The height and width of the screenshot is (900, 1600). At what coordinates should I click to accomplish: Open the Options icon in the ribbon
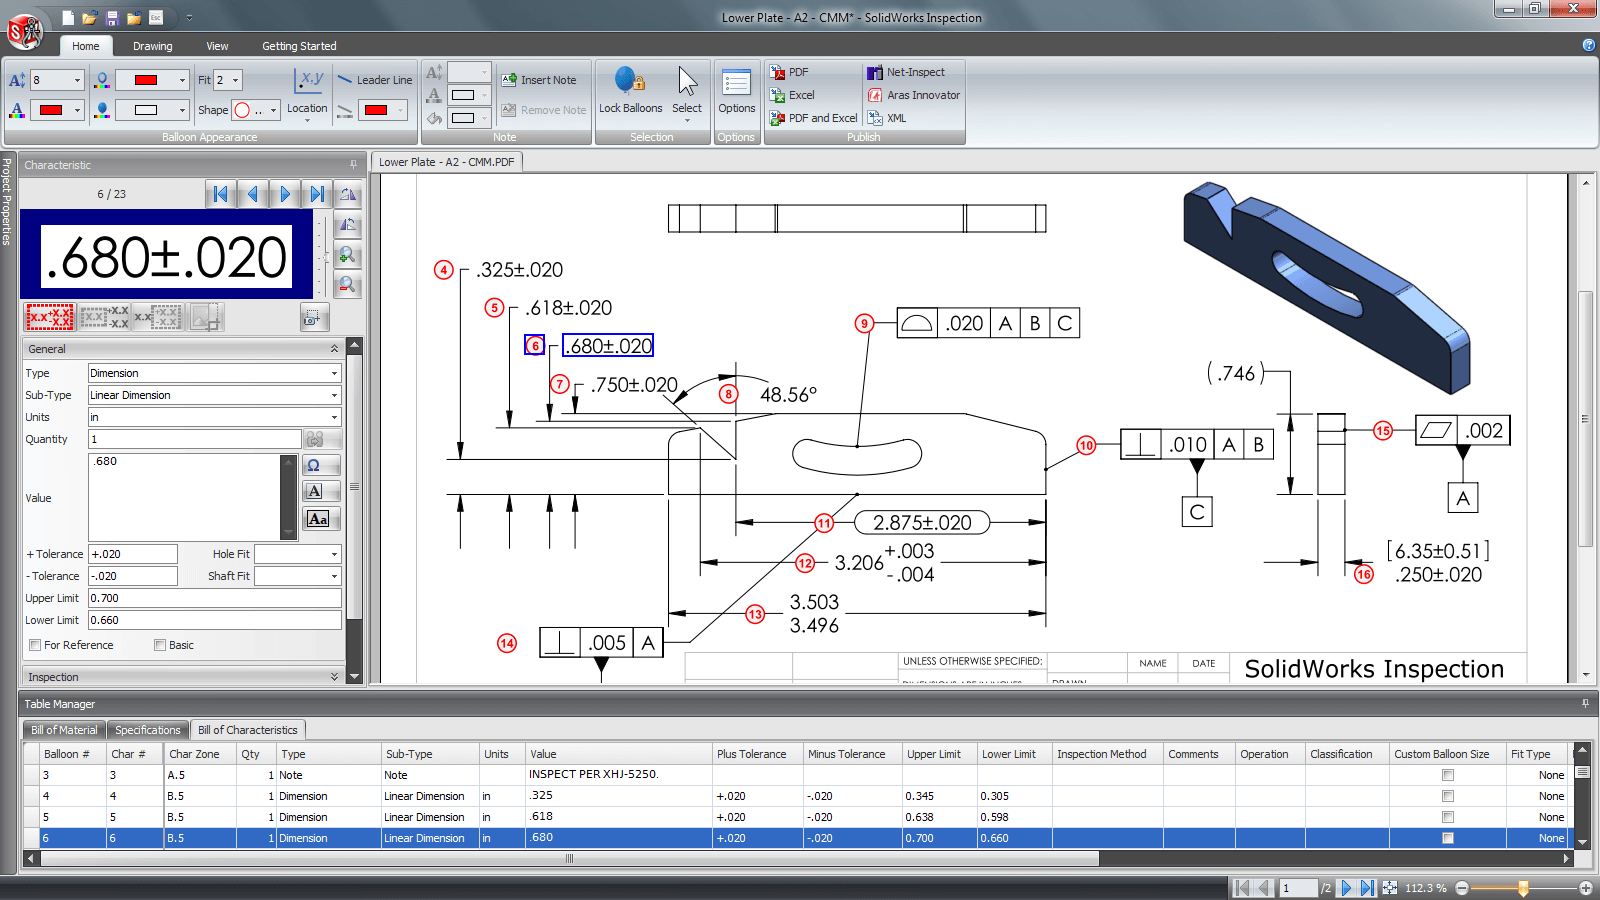(737, 82)
